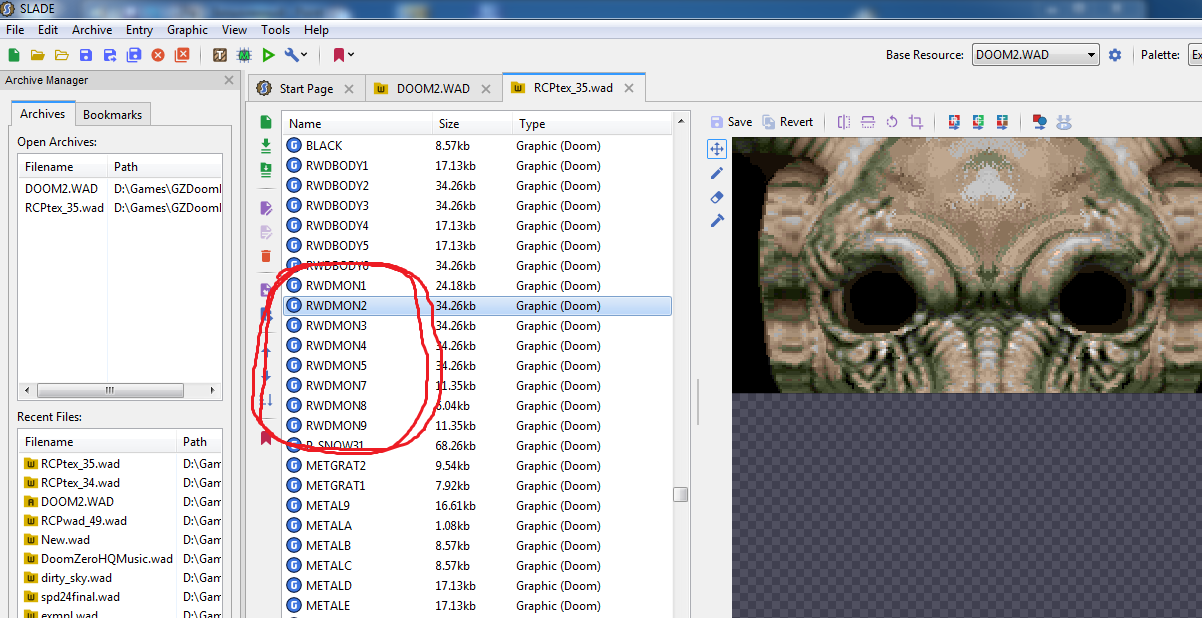Select the METALE entry
This screenshot has width=1202, height=618.
pos(478,606)
